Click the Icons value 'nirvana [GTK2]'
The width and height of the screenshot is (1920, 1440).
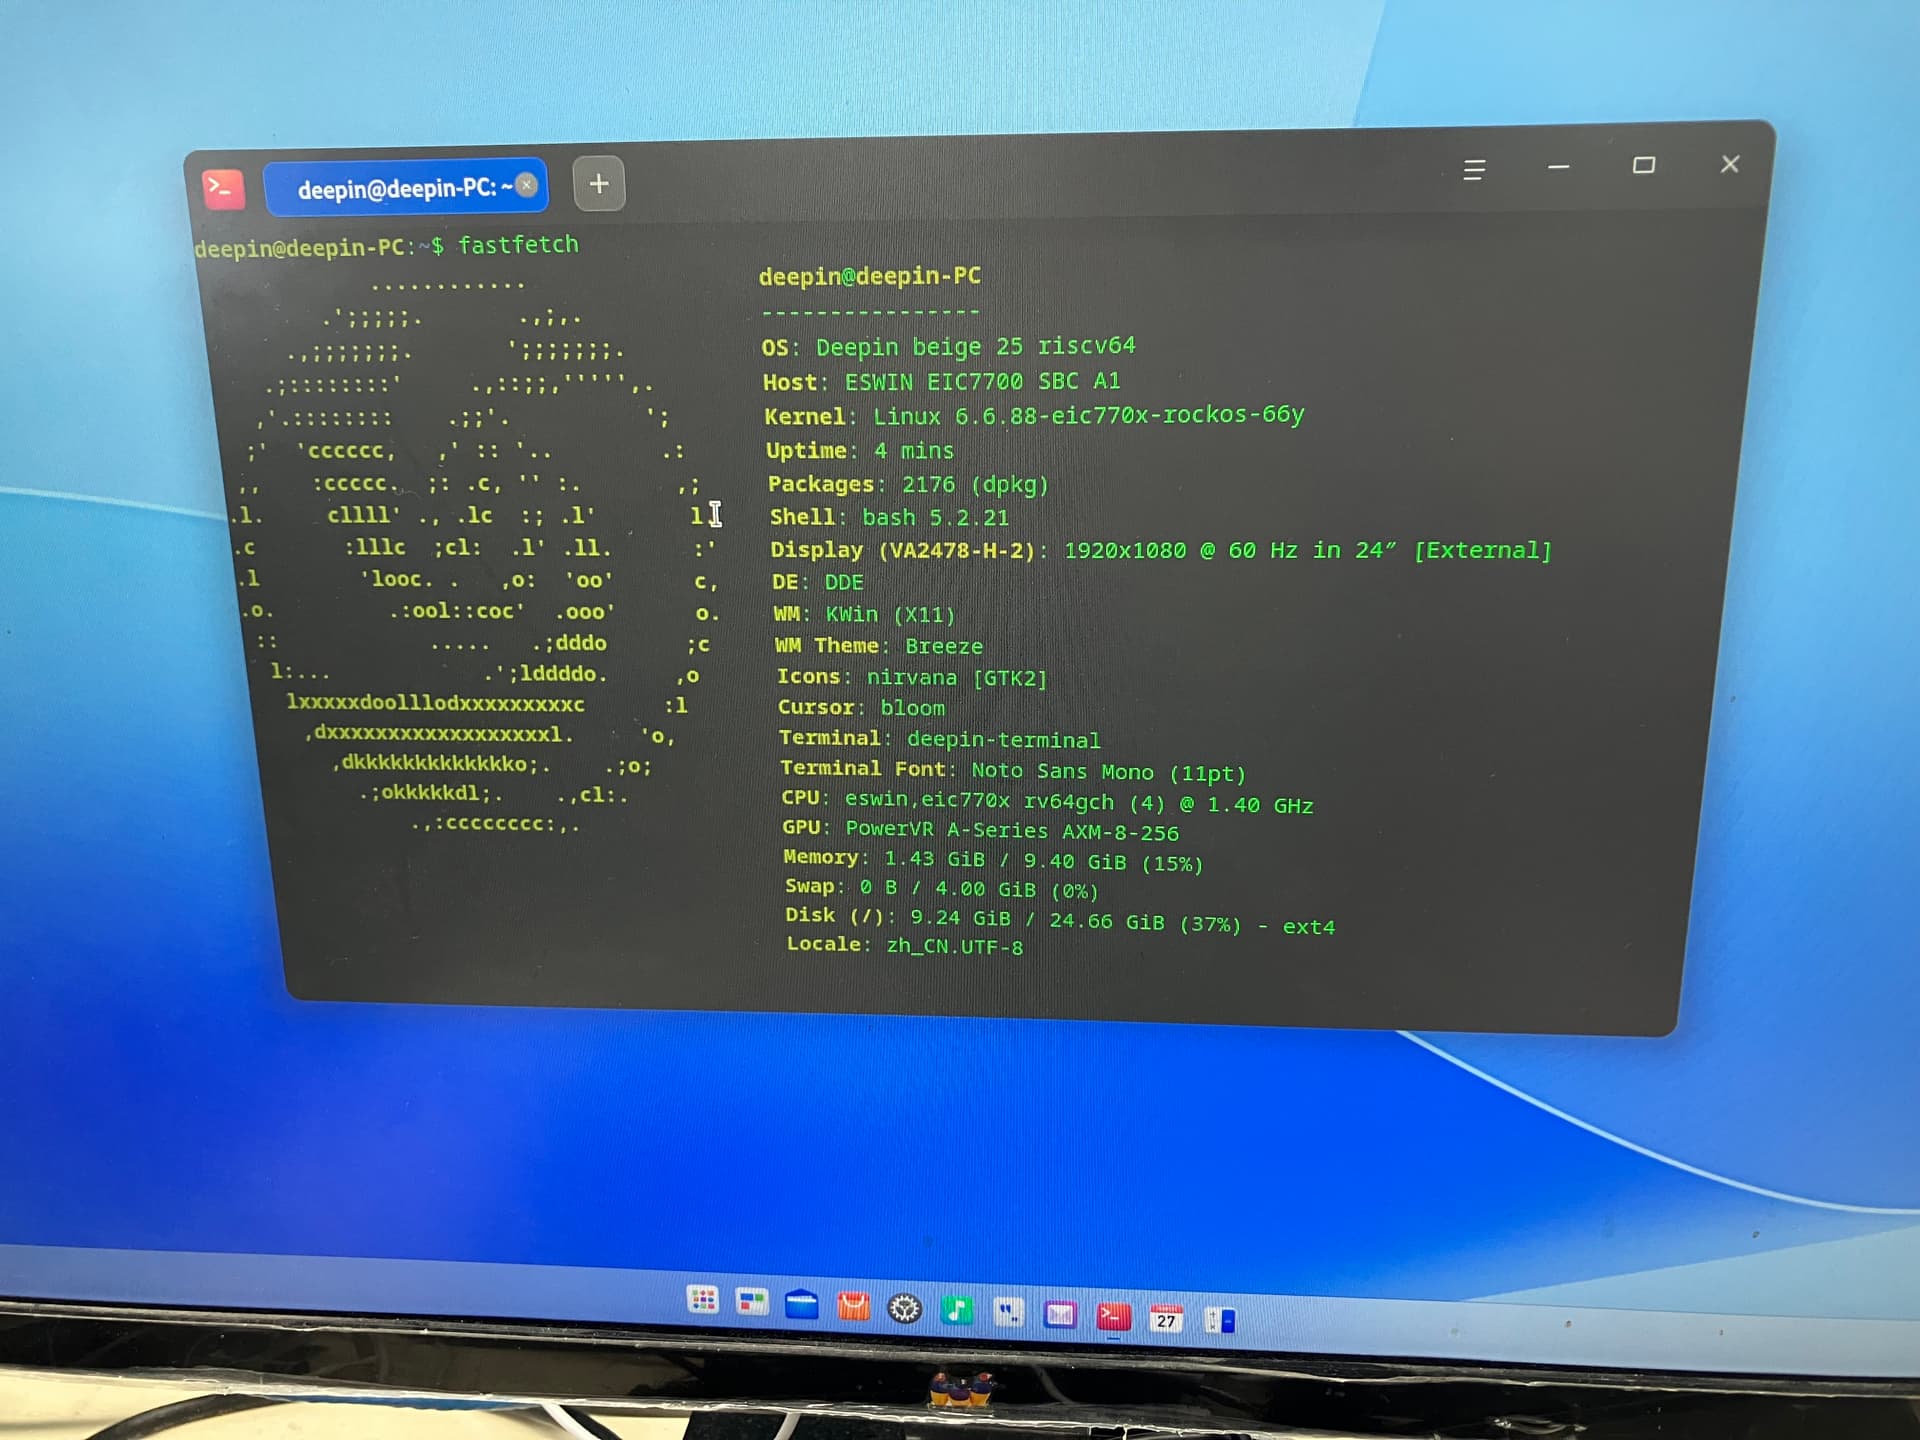957,677
